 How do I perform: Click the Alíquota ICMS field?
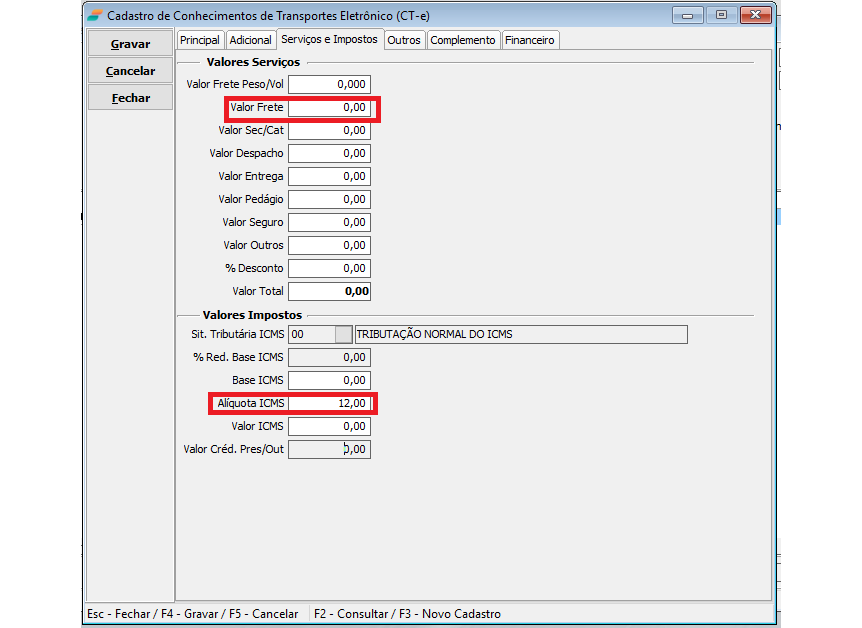coord(329,403)
